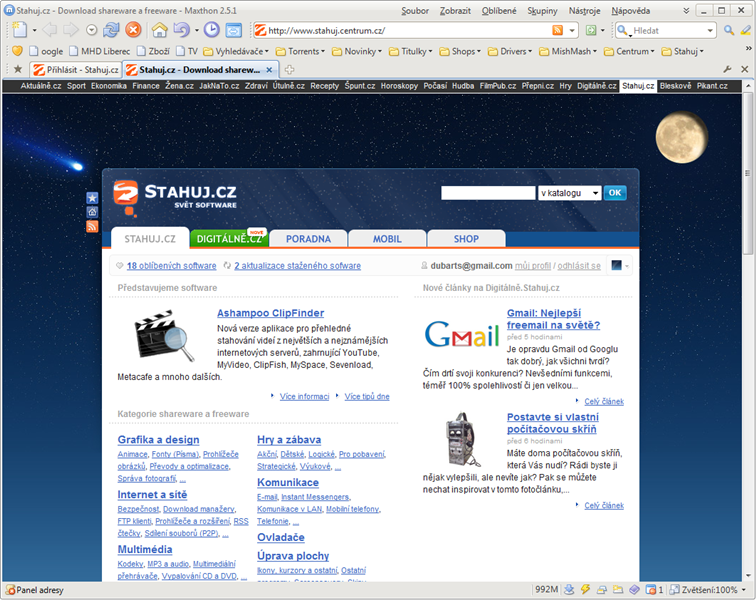Viewport: 756px width, 600px height.
Task: Click the orange RSS icon on page sidebar
Action: click(x=92, y=226)
